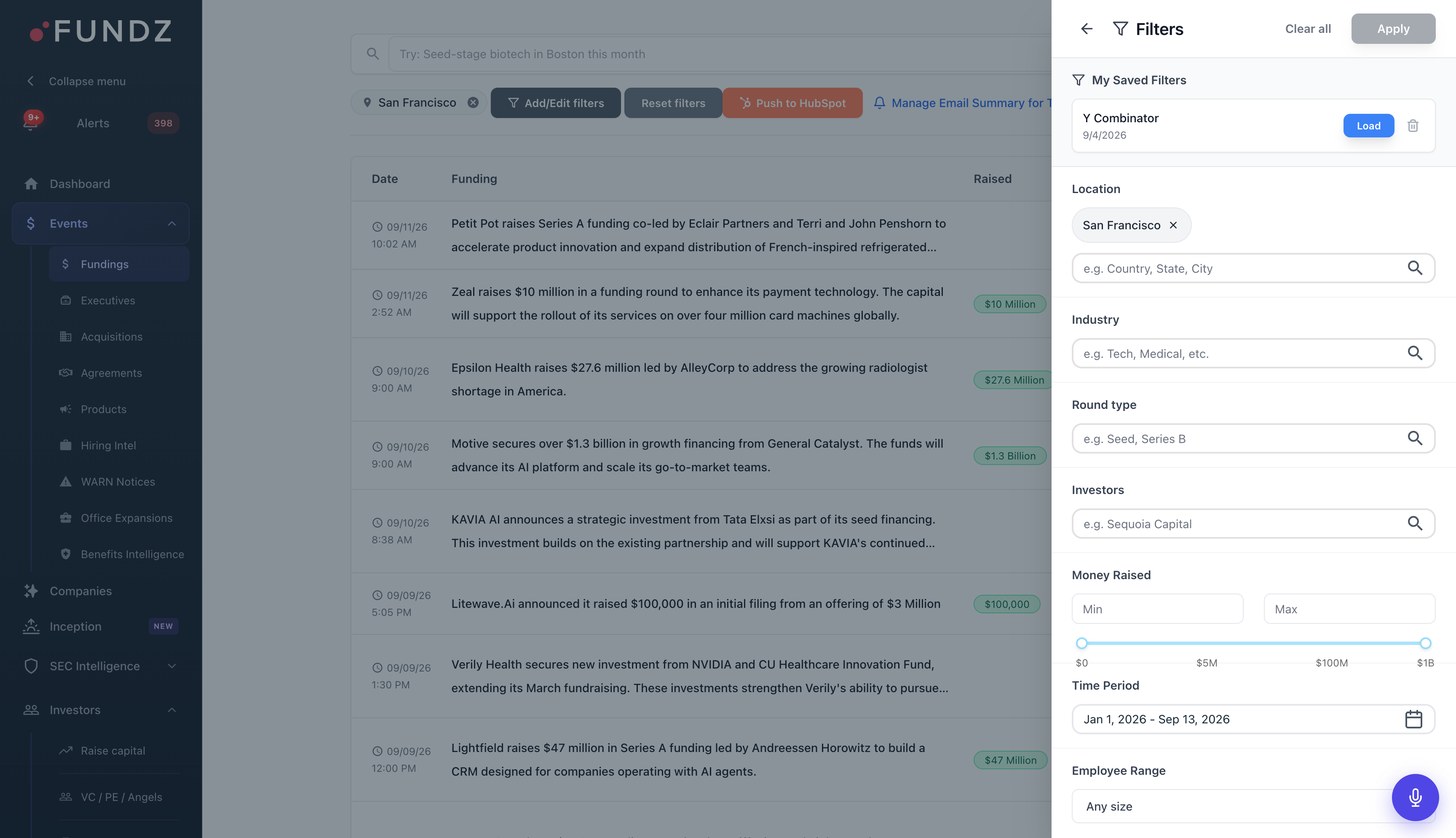The width and height of the screenshot is (1456, 838).
Task: Open Office Expansions in the sidebar
Action: click(118, 518)
